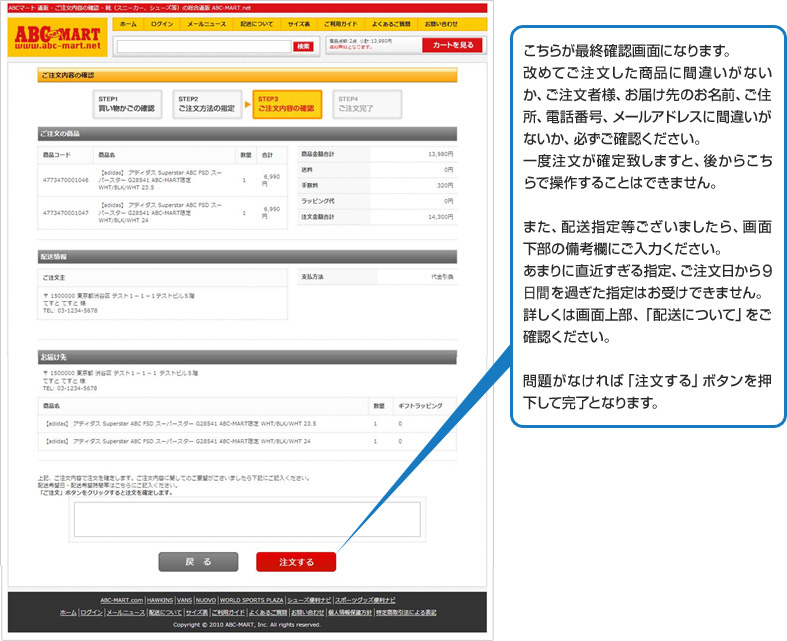Open 配送について in the top navigation bar
This screenshot has height=641, width=787.
pyautogui.click(x=256, y=24)
